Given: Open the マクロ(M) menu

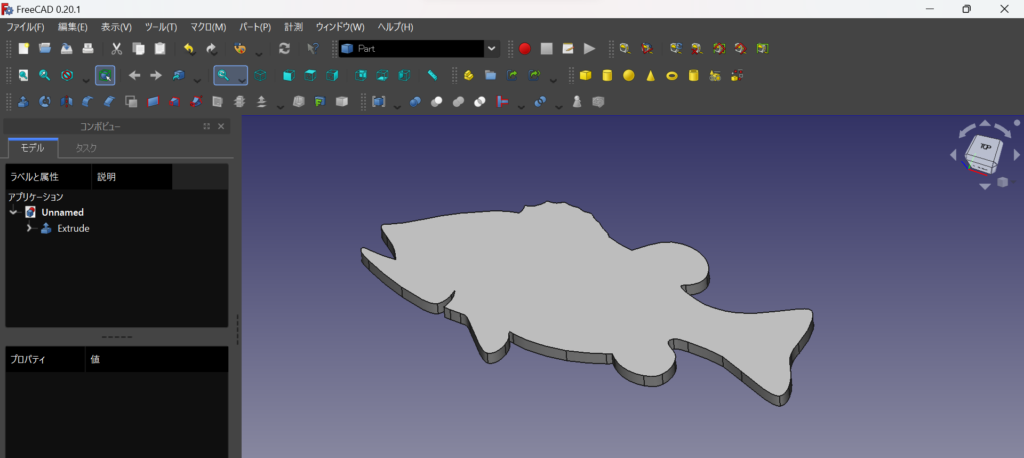Looking at the screenshot, I should coord(208,27).
